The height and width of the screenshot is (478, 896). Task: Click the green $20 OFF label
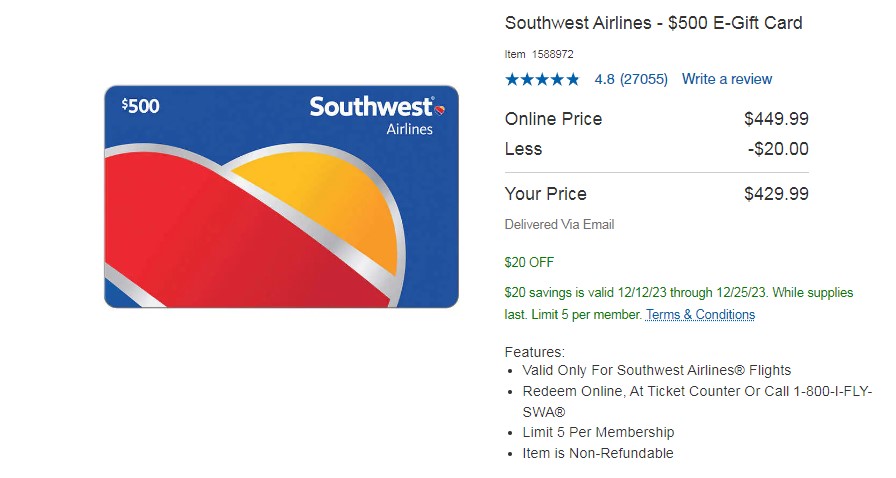coord(529,262)
